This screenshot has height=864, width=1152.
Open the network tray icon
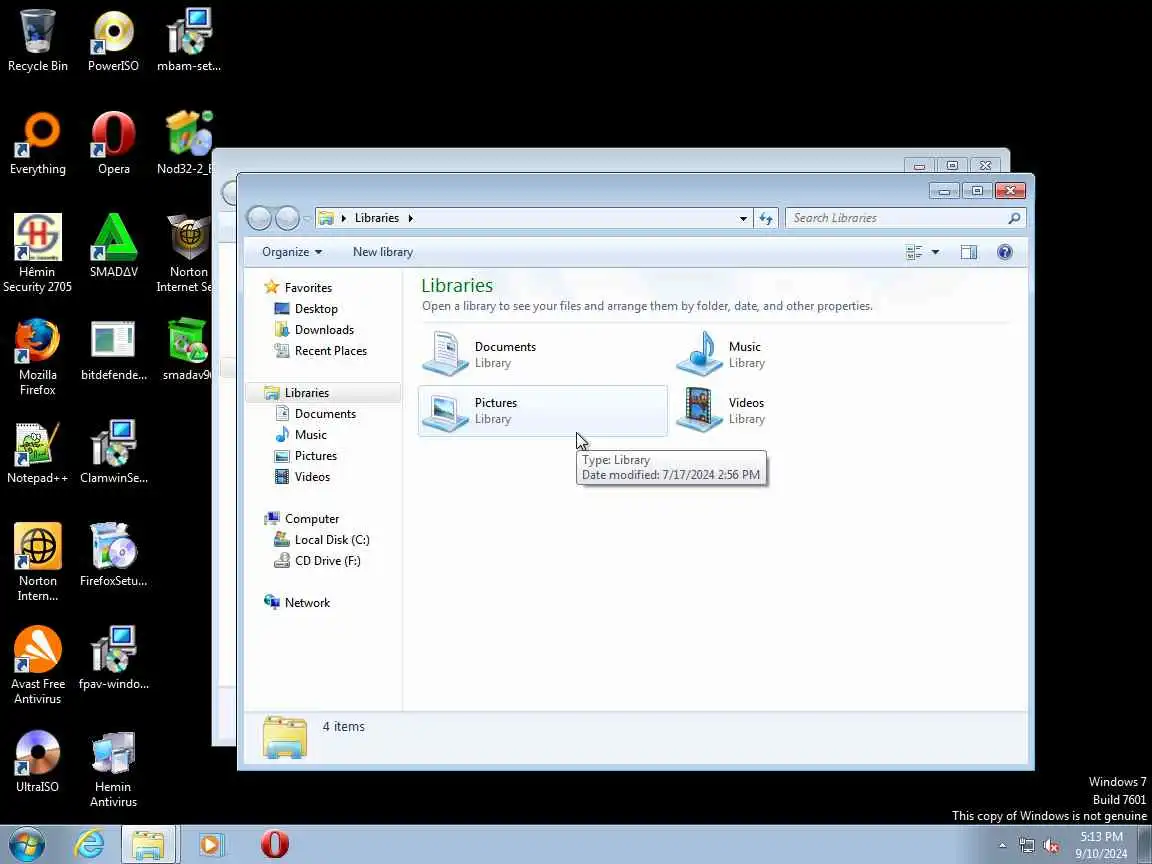(1026, 846)
